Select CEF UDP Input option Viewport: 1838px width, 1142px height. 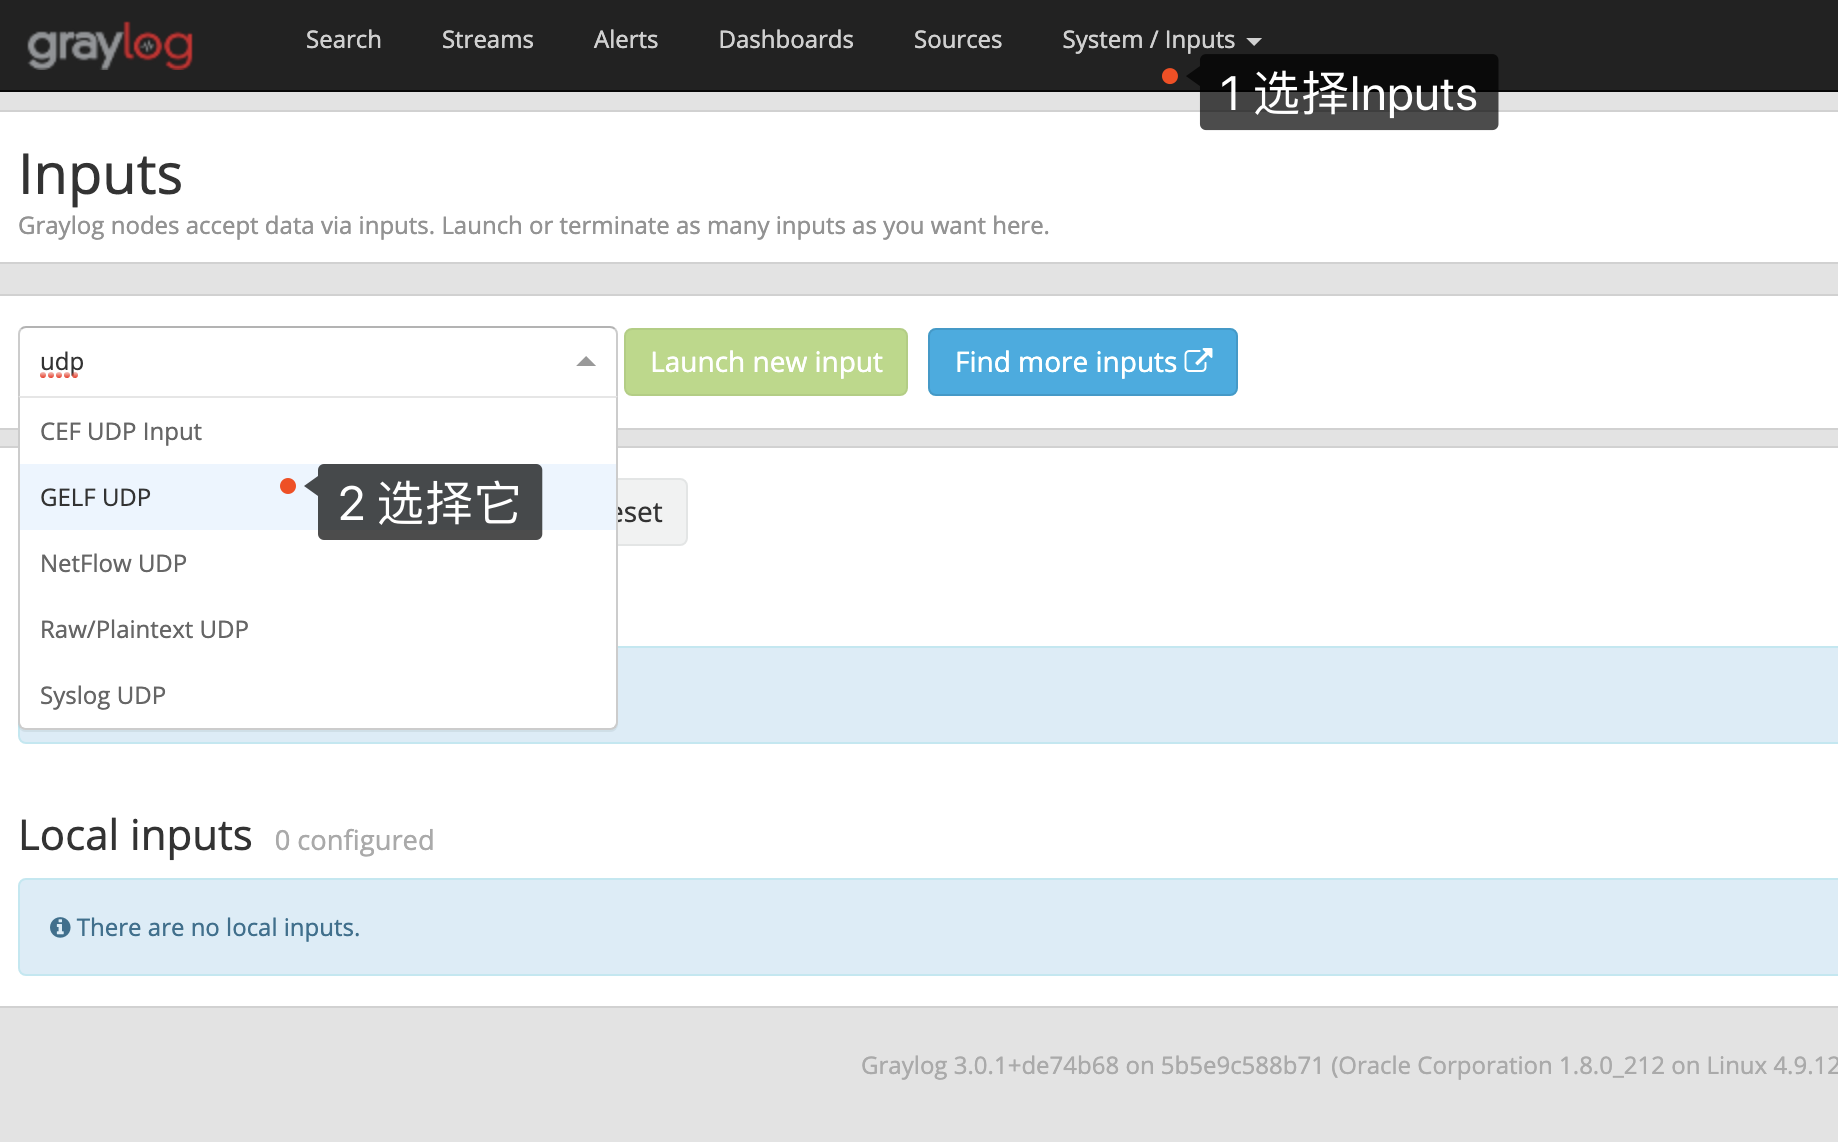[318, 431]
